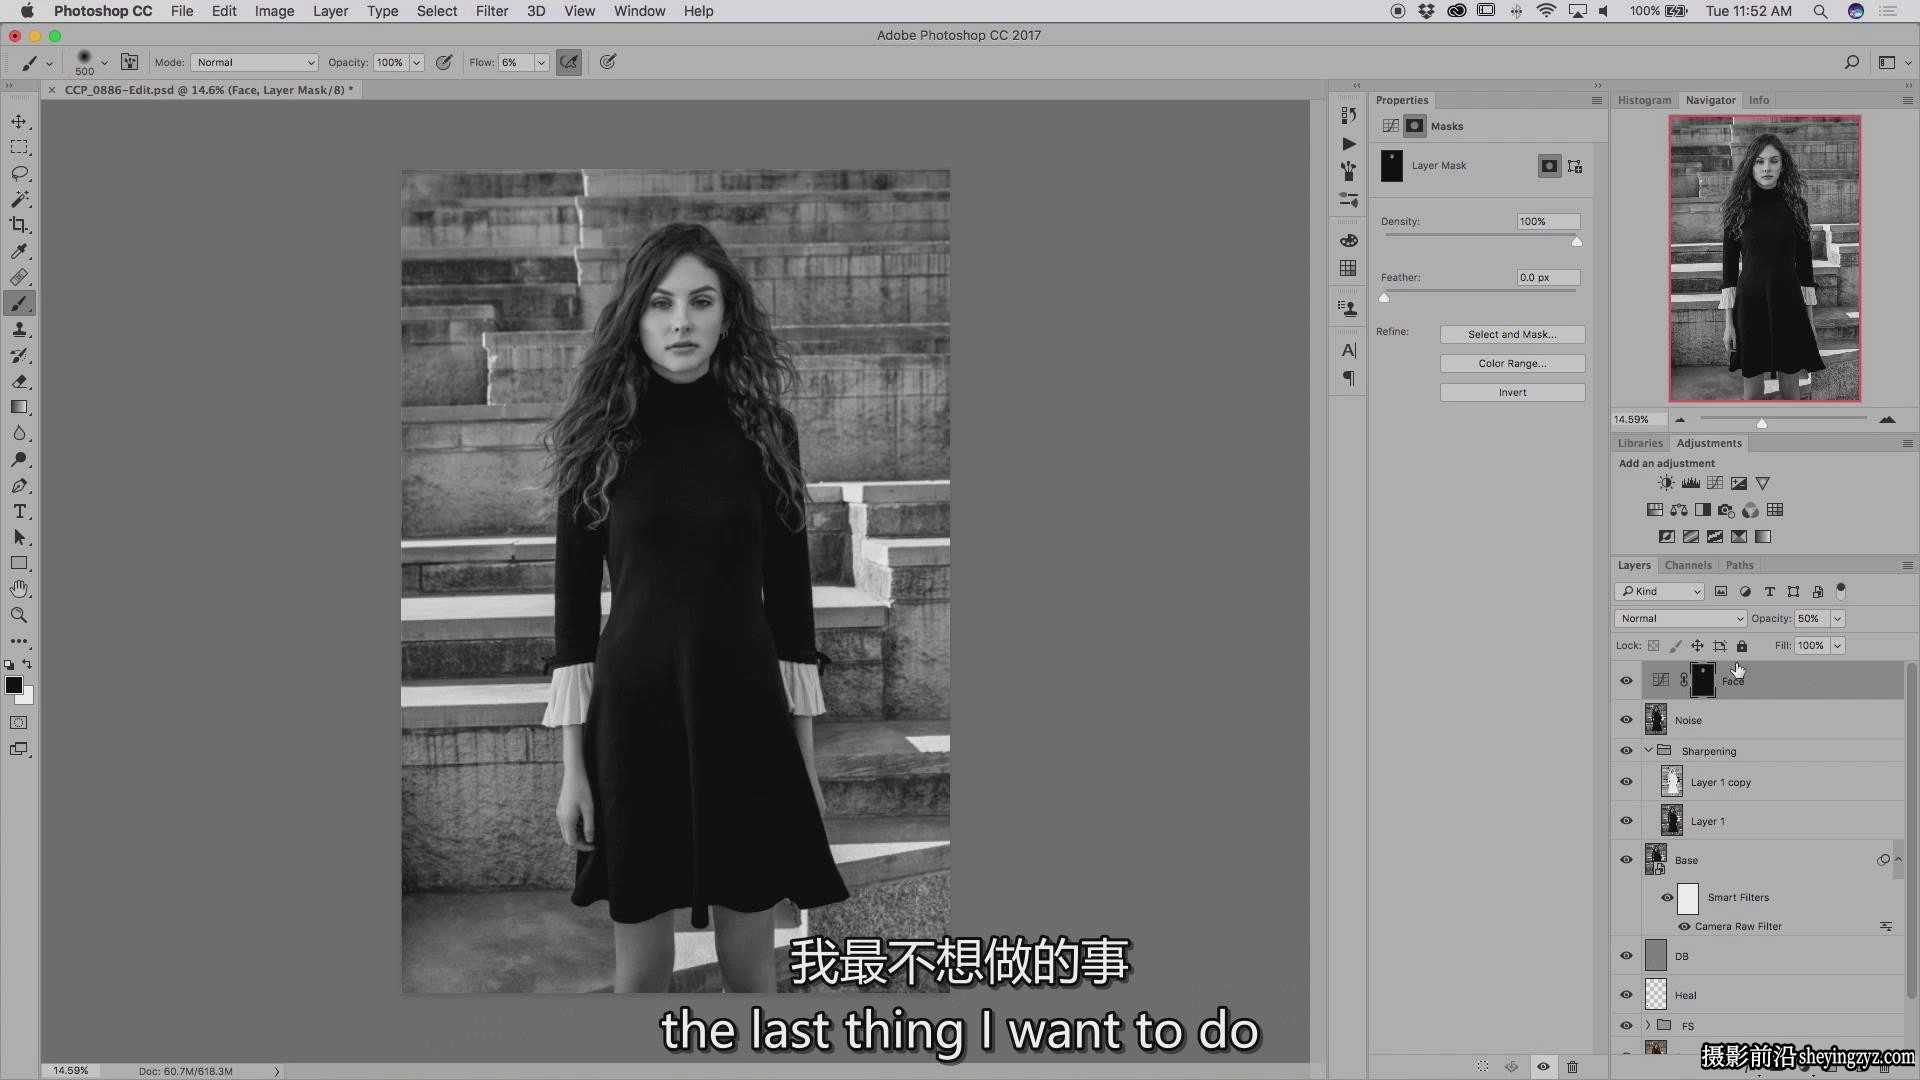Enable airbrush-style build-up effects

coord(569,62)
